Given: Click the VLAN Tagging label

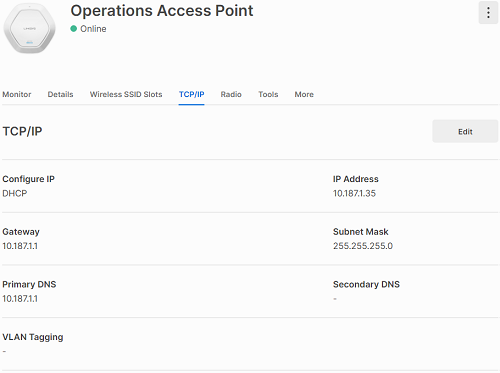Looking at the screenshot, I should (x=33, y=337).
